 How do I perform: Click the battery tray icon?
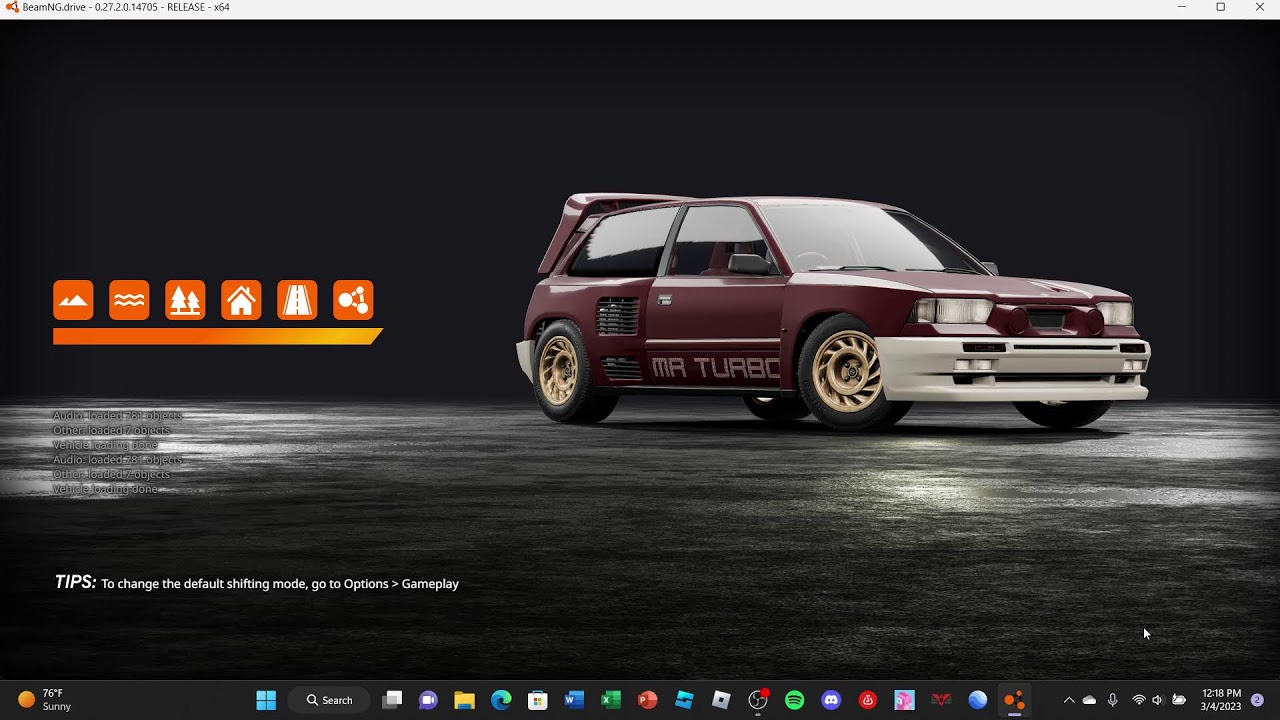[1179, 700]
